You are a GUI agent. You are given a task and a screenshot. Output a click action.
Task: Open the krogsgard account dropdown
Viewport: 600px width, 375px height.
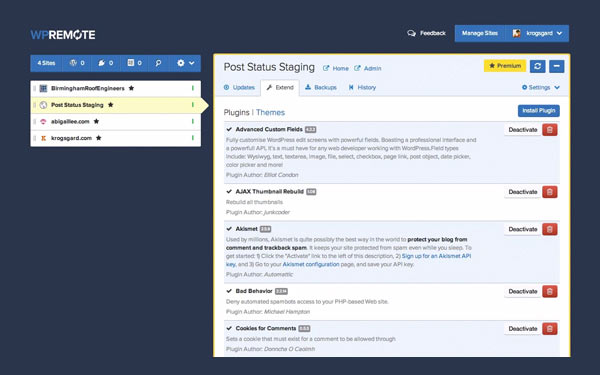[537, 33]
